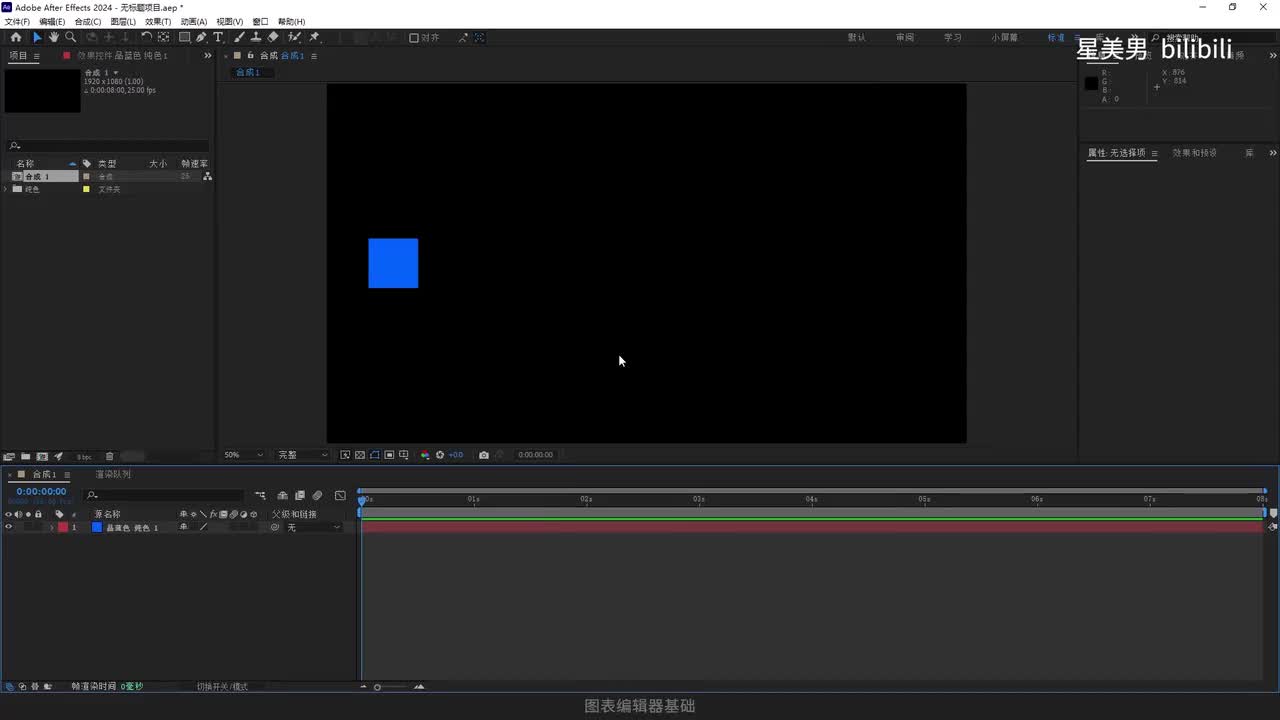Open the 编辑(E) menu
Screen dimensions: 1280x720
52,21
